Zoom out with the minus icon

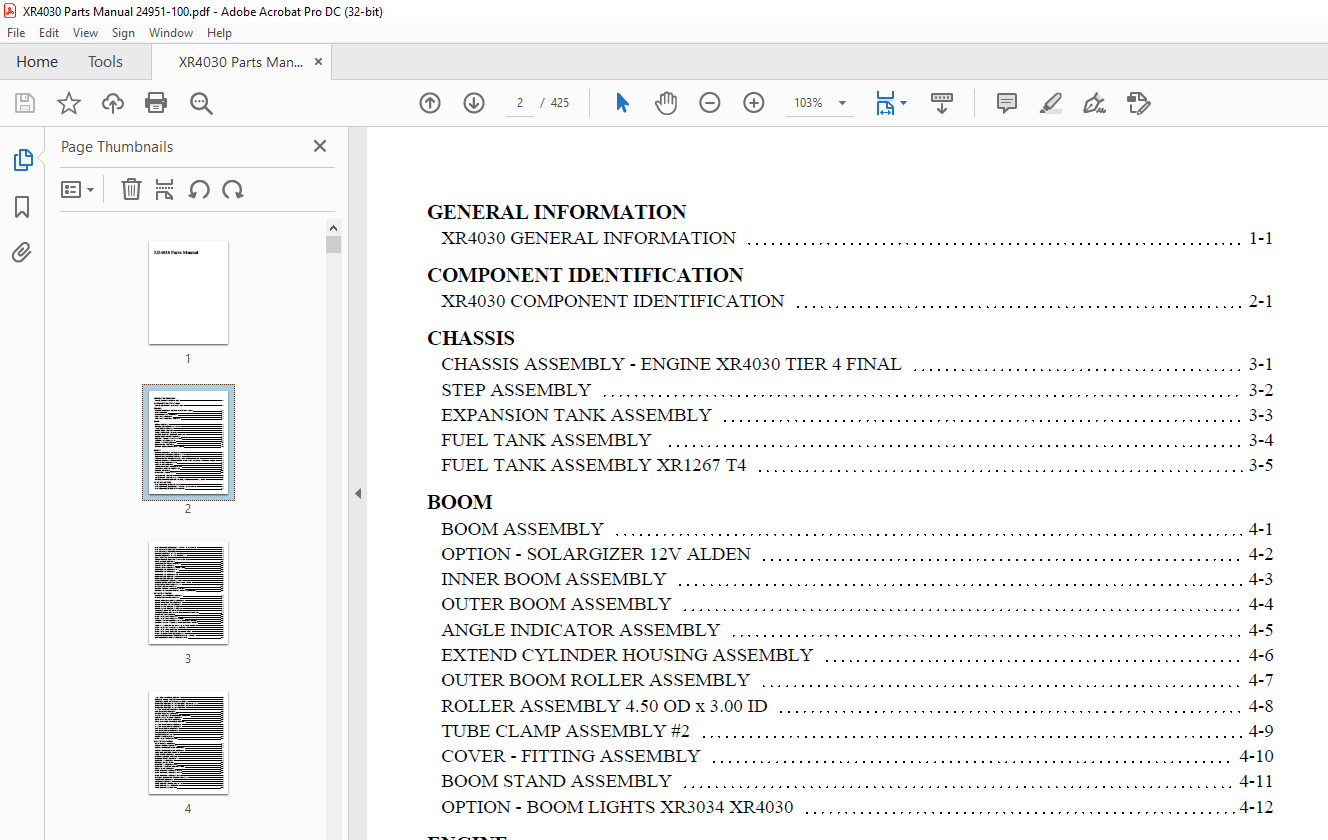coord(710,103)
